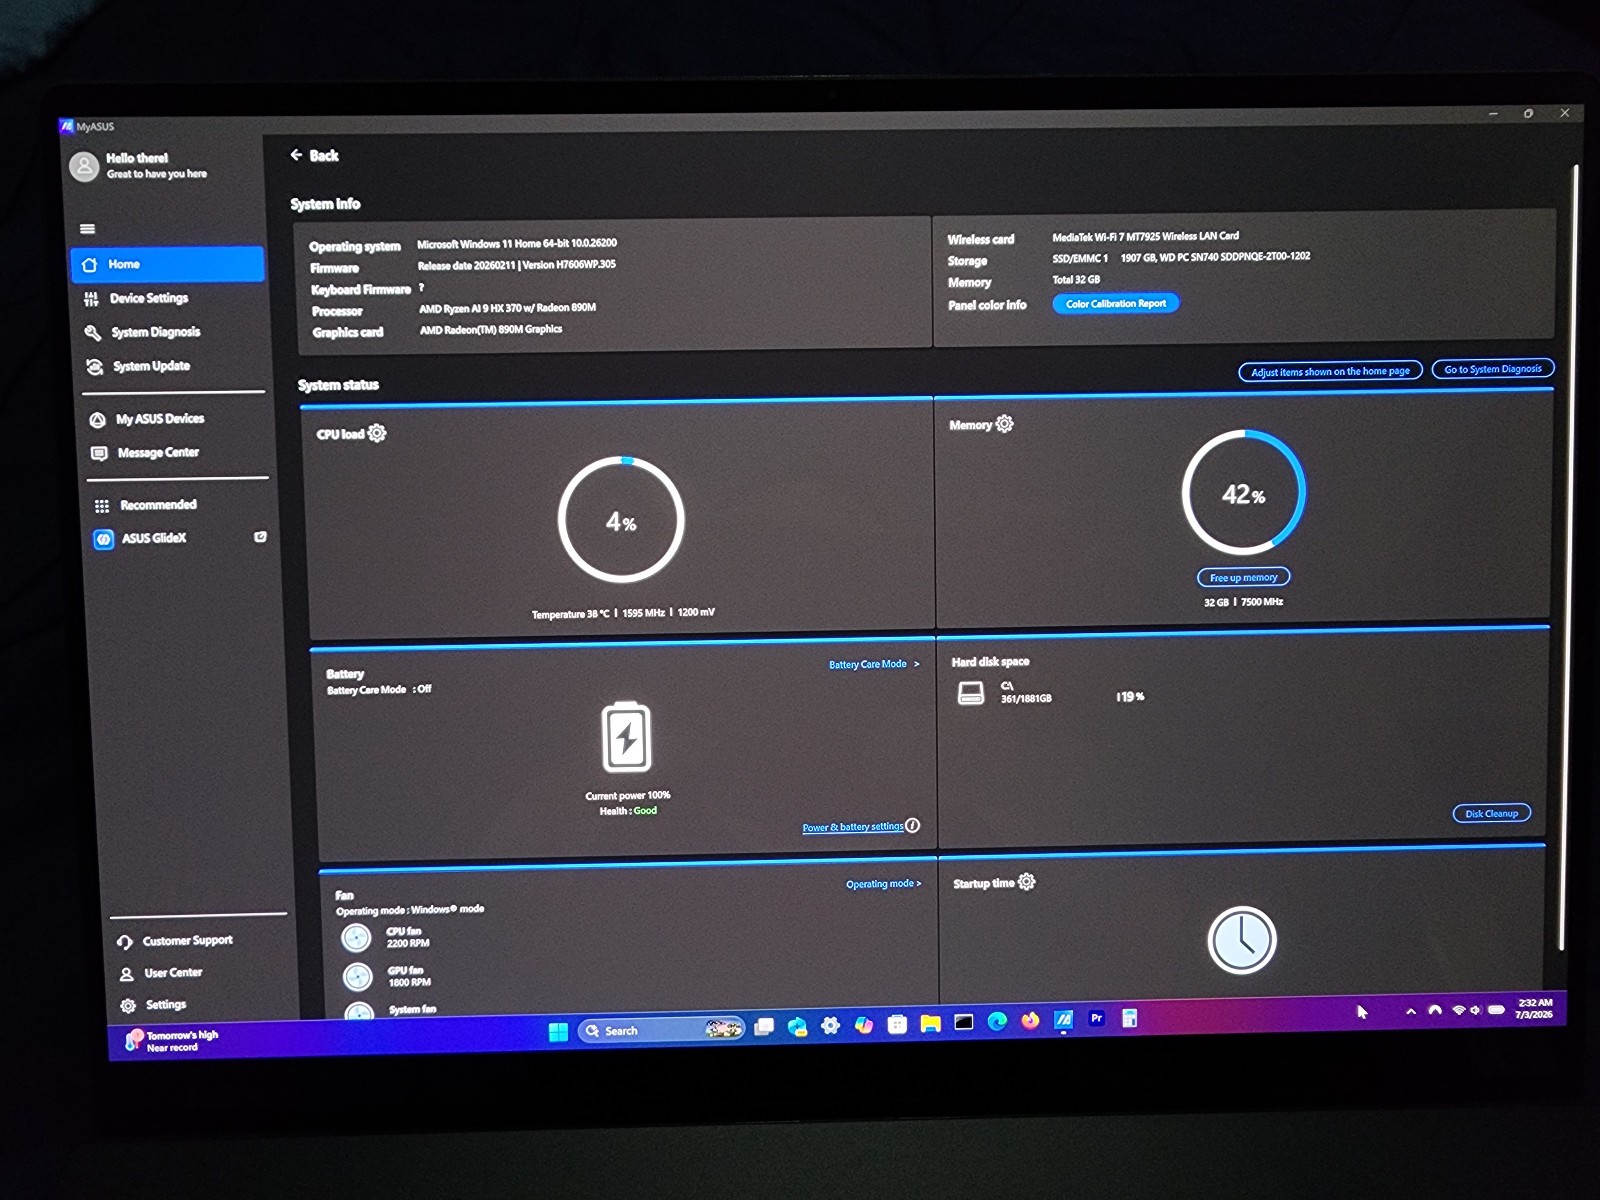Click the Memory 42% gauge
The width and height of the screenshot is (1600, 1200).
[x=1244, y=493]
